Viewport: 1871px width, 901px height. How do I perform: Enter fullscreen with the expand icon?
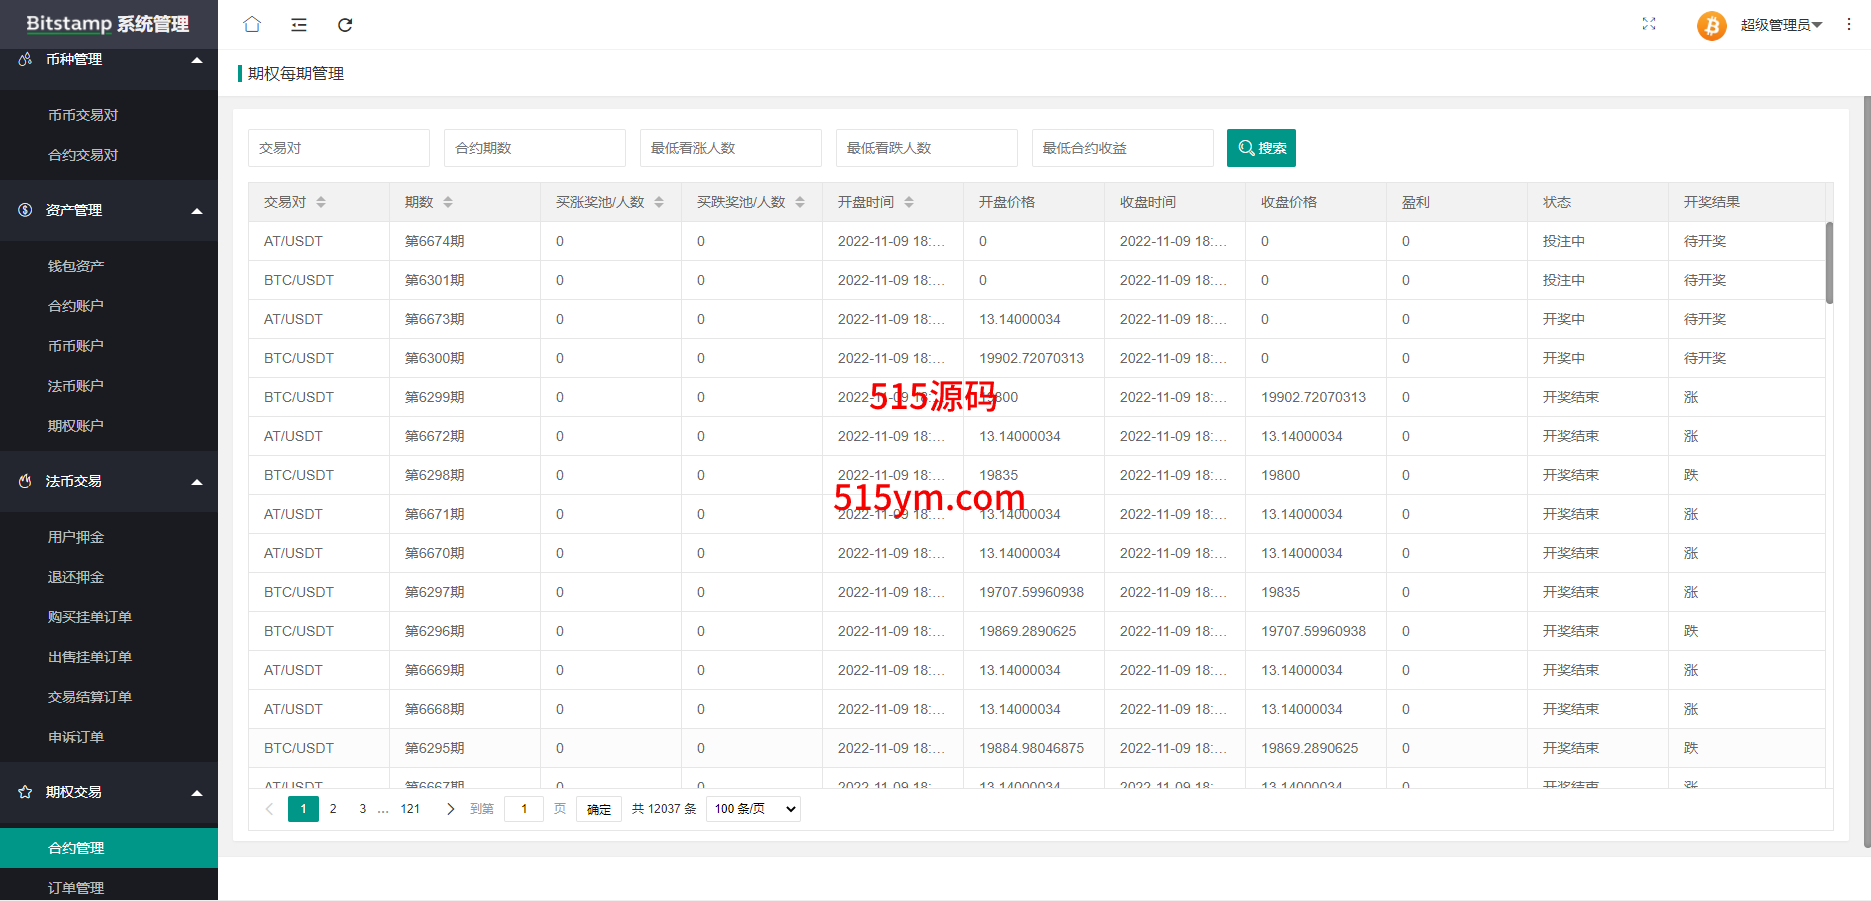pos(1648,24)
